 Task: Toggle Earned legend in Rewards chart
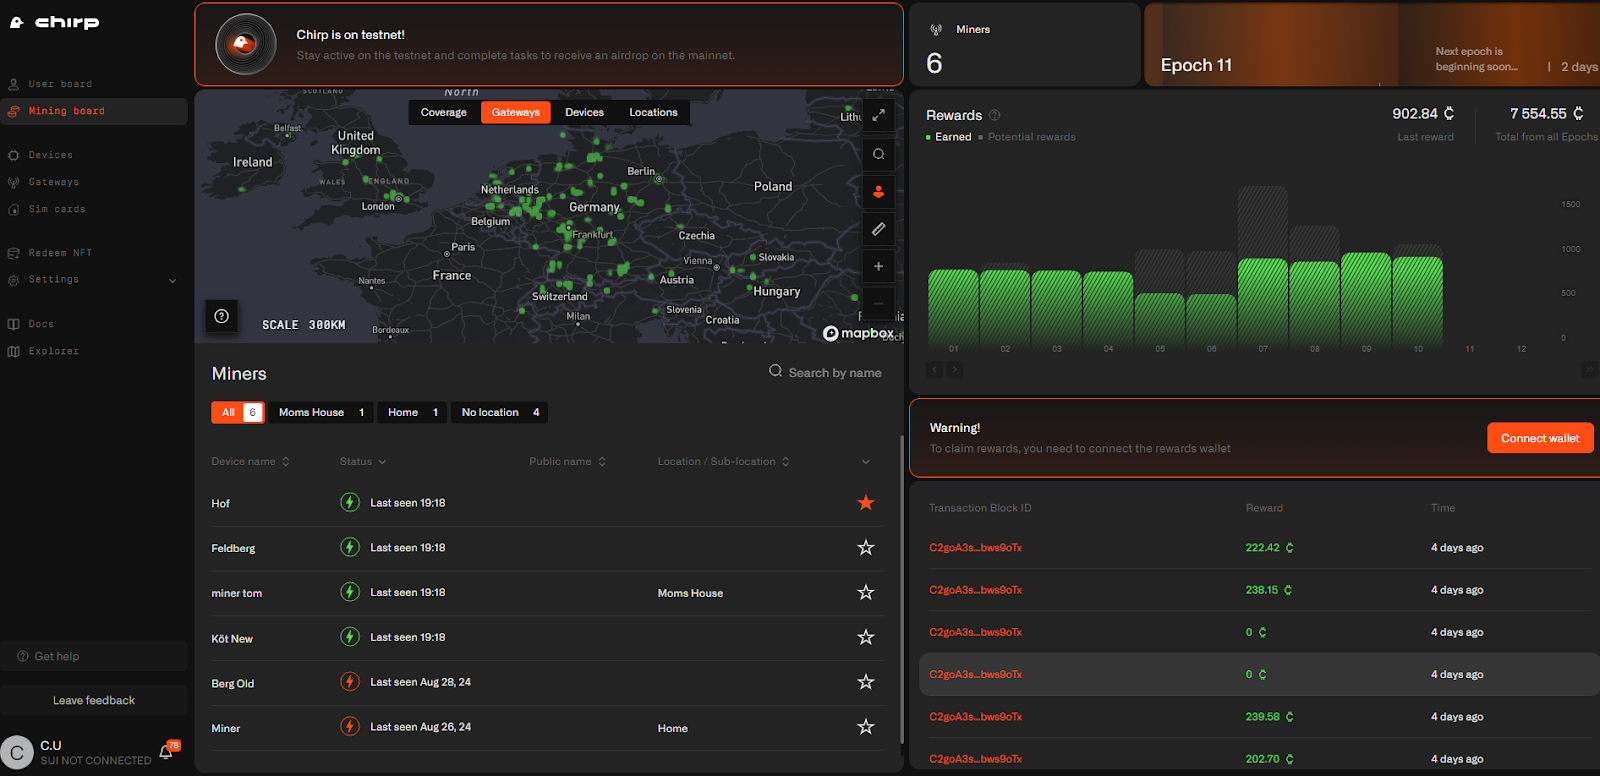[x=949, y=137]
